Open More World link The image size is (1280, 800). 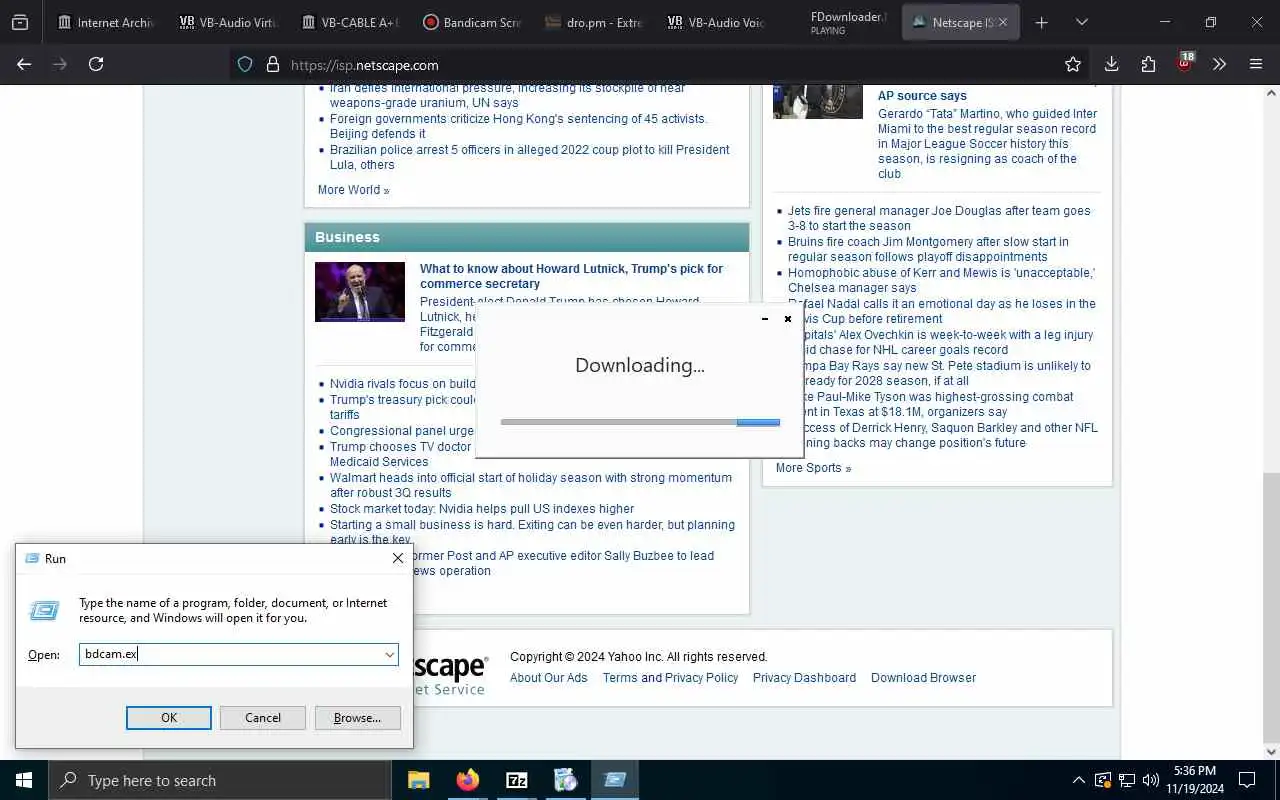353,190
